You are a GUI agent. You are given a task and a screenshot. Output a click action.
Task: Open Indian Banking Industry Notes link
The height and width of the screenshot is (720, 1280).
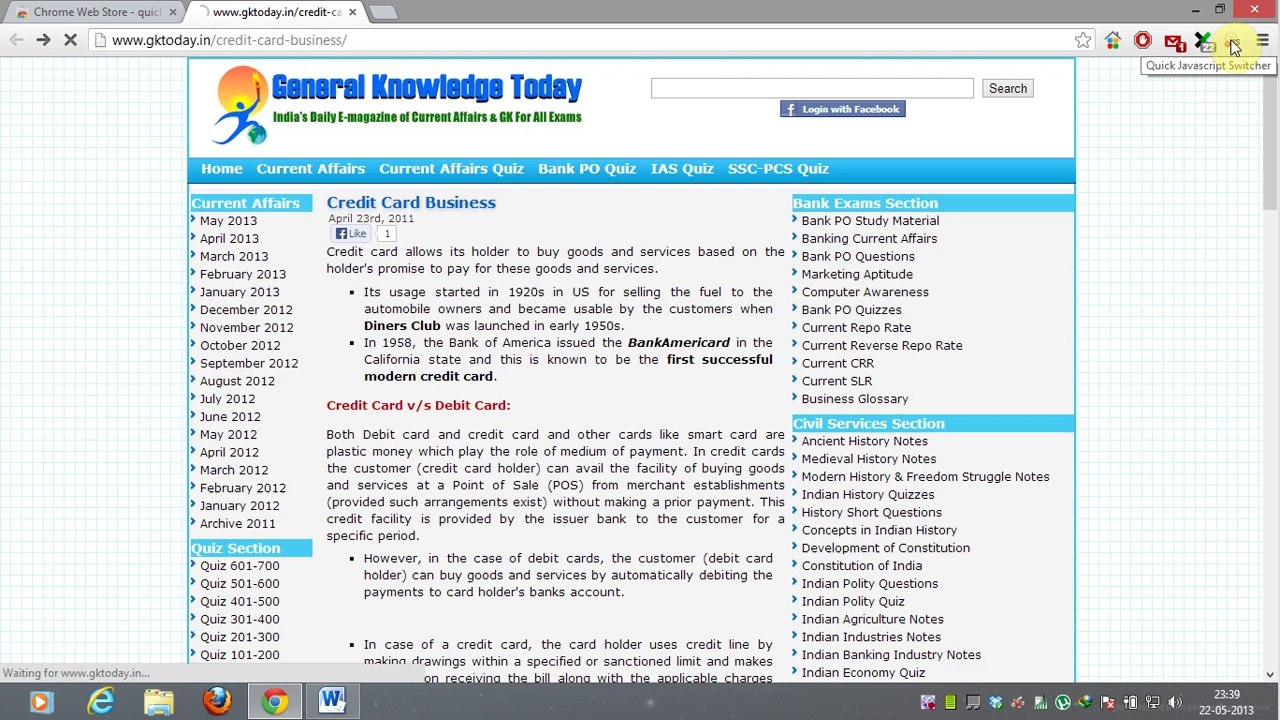(x=891, y=655)
